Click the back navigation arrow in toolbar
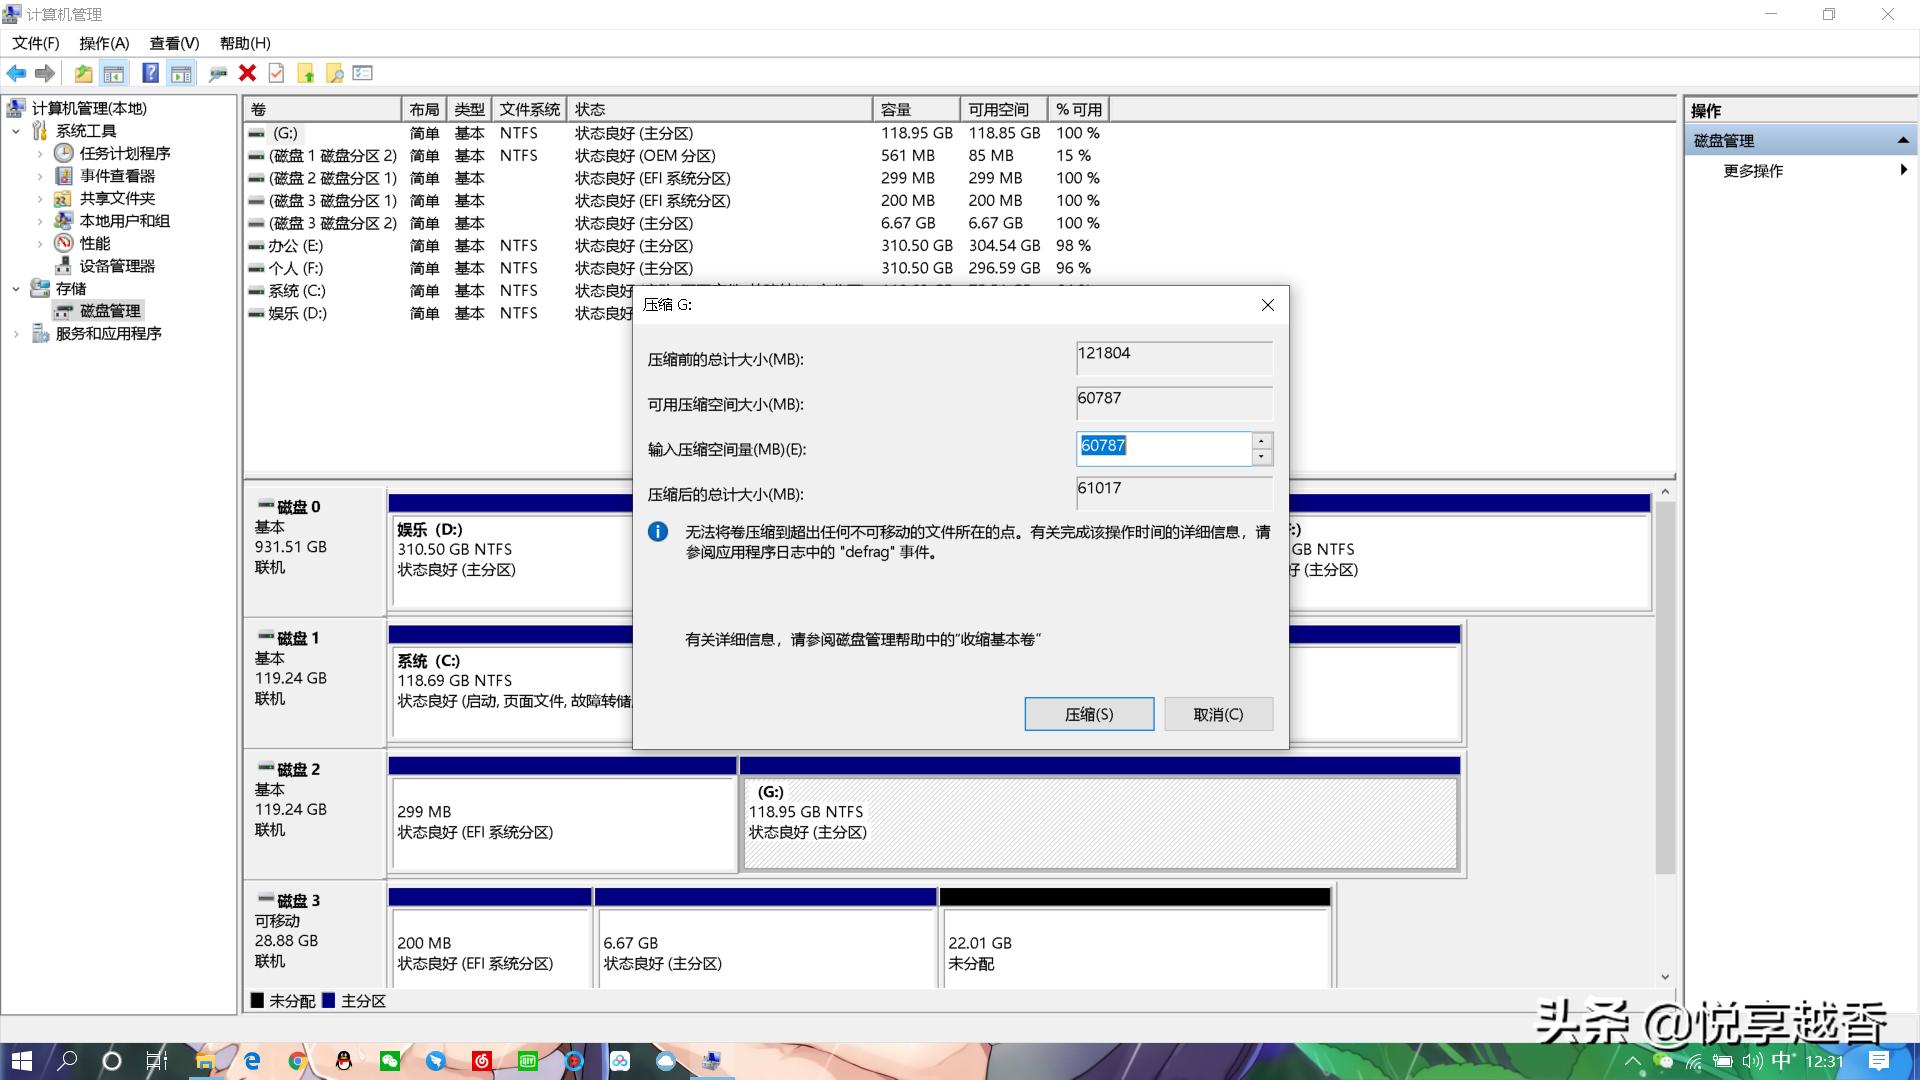Screen dimensions: 1920x1080 (x=17, y=73)
